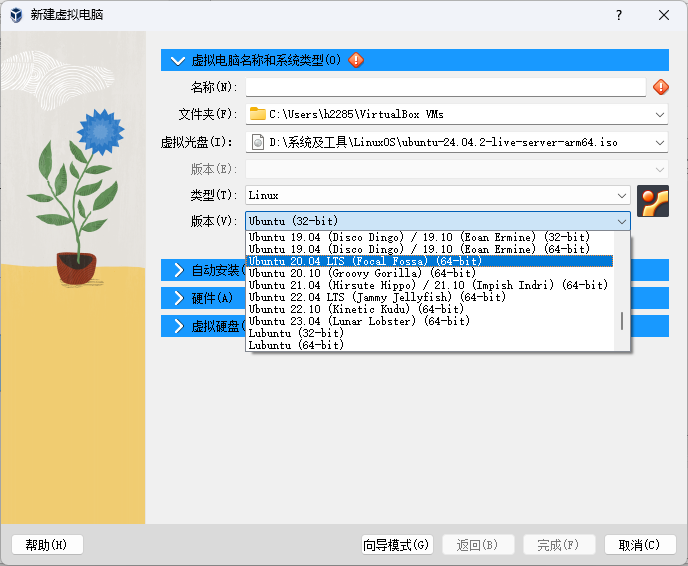
Task: Expand the unattended install section
Action: [179, 270]
